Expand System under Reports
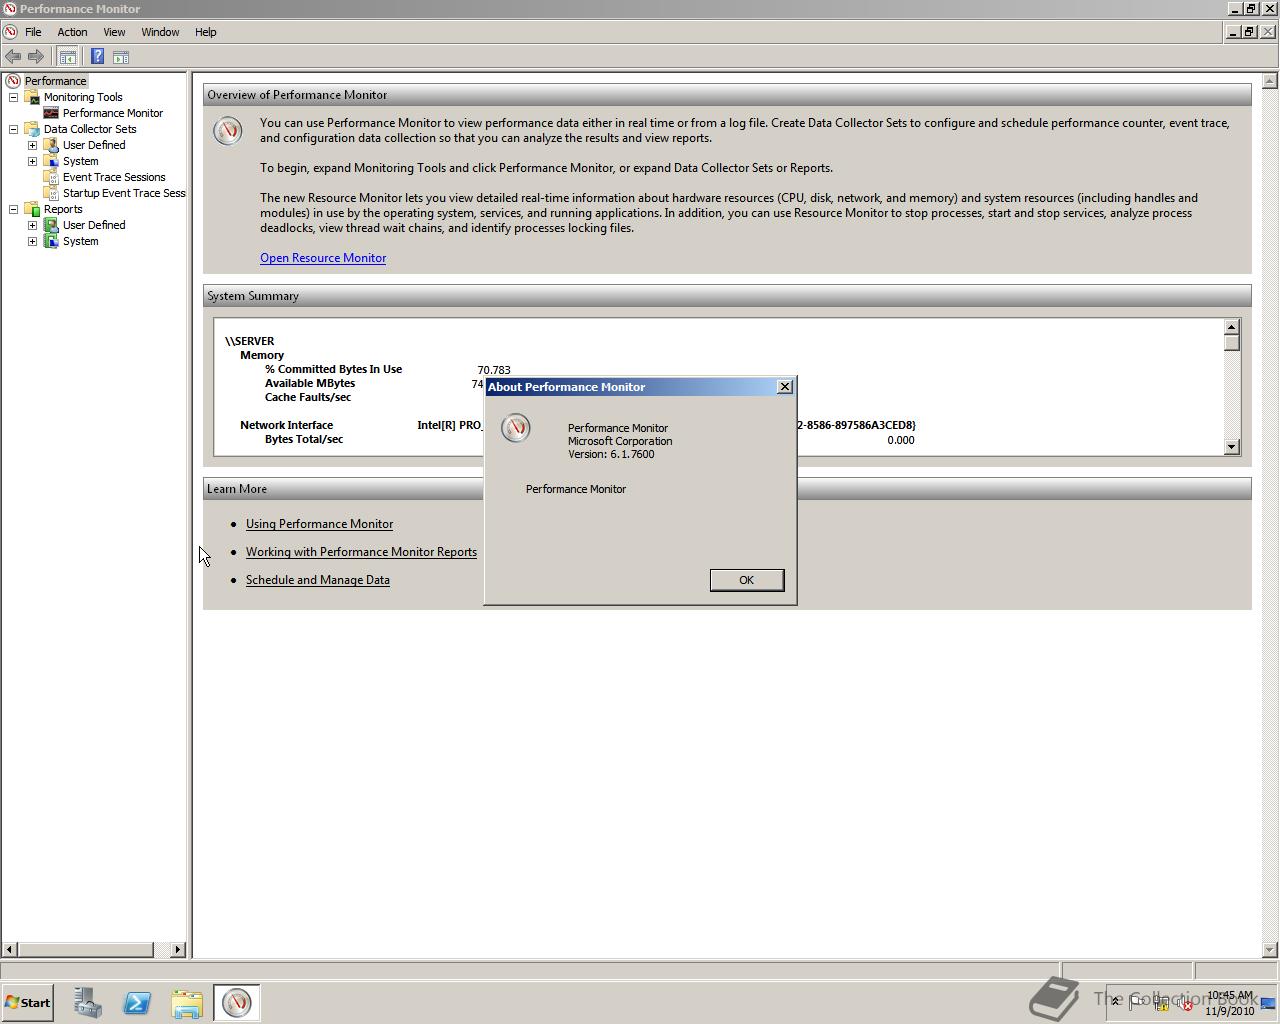Screen dimensions: 1280x1024 tap(32, 241)
